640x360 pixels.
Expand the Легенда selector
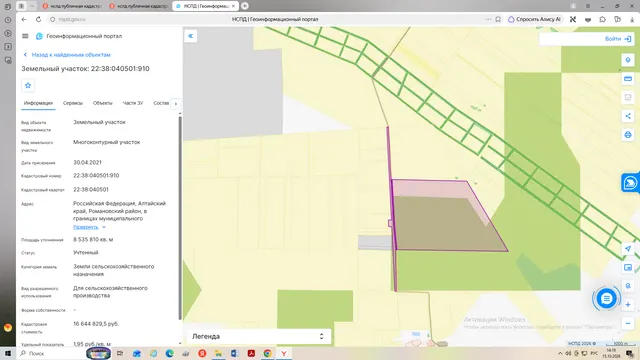258,336
